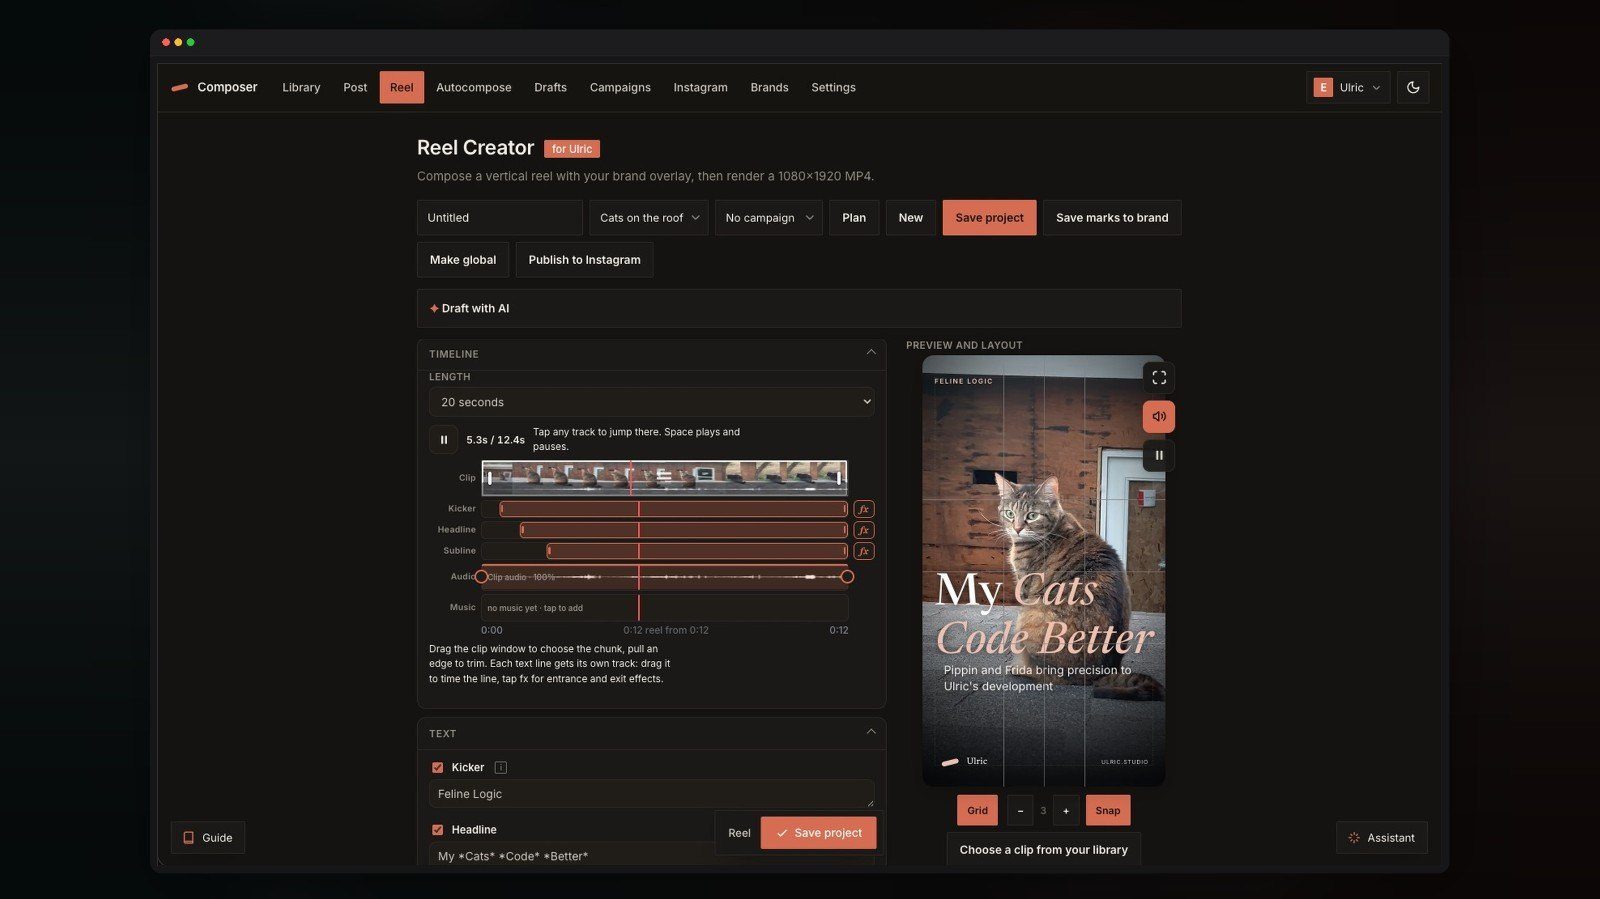Viewport: 1600px width, 899px height.
Task: Click the Headline track bar
Action: click(x=684, y=530)
